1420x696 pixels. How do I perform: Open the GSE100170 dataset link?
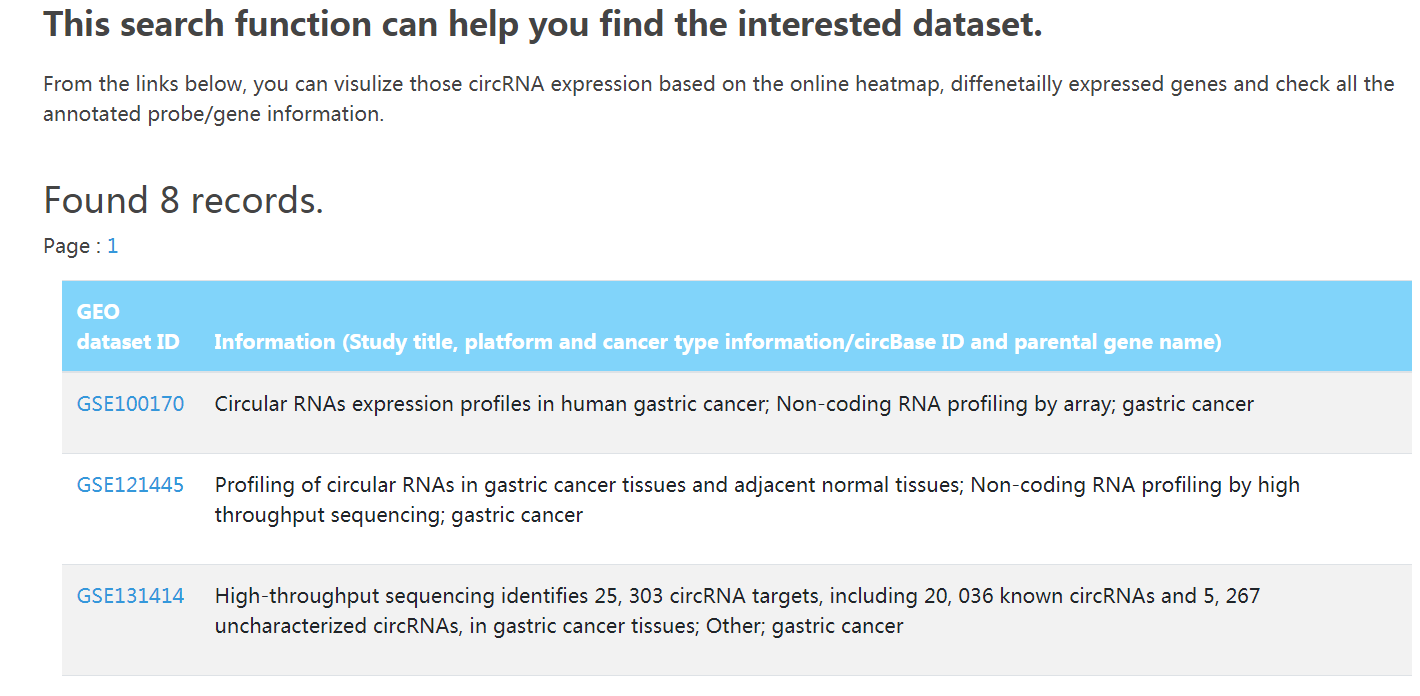pos(130,404)
